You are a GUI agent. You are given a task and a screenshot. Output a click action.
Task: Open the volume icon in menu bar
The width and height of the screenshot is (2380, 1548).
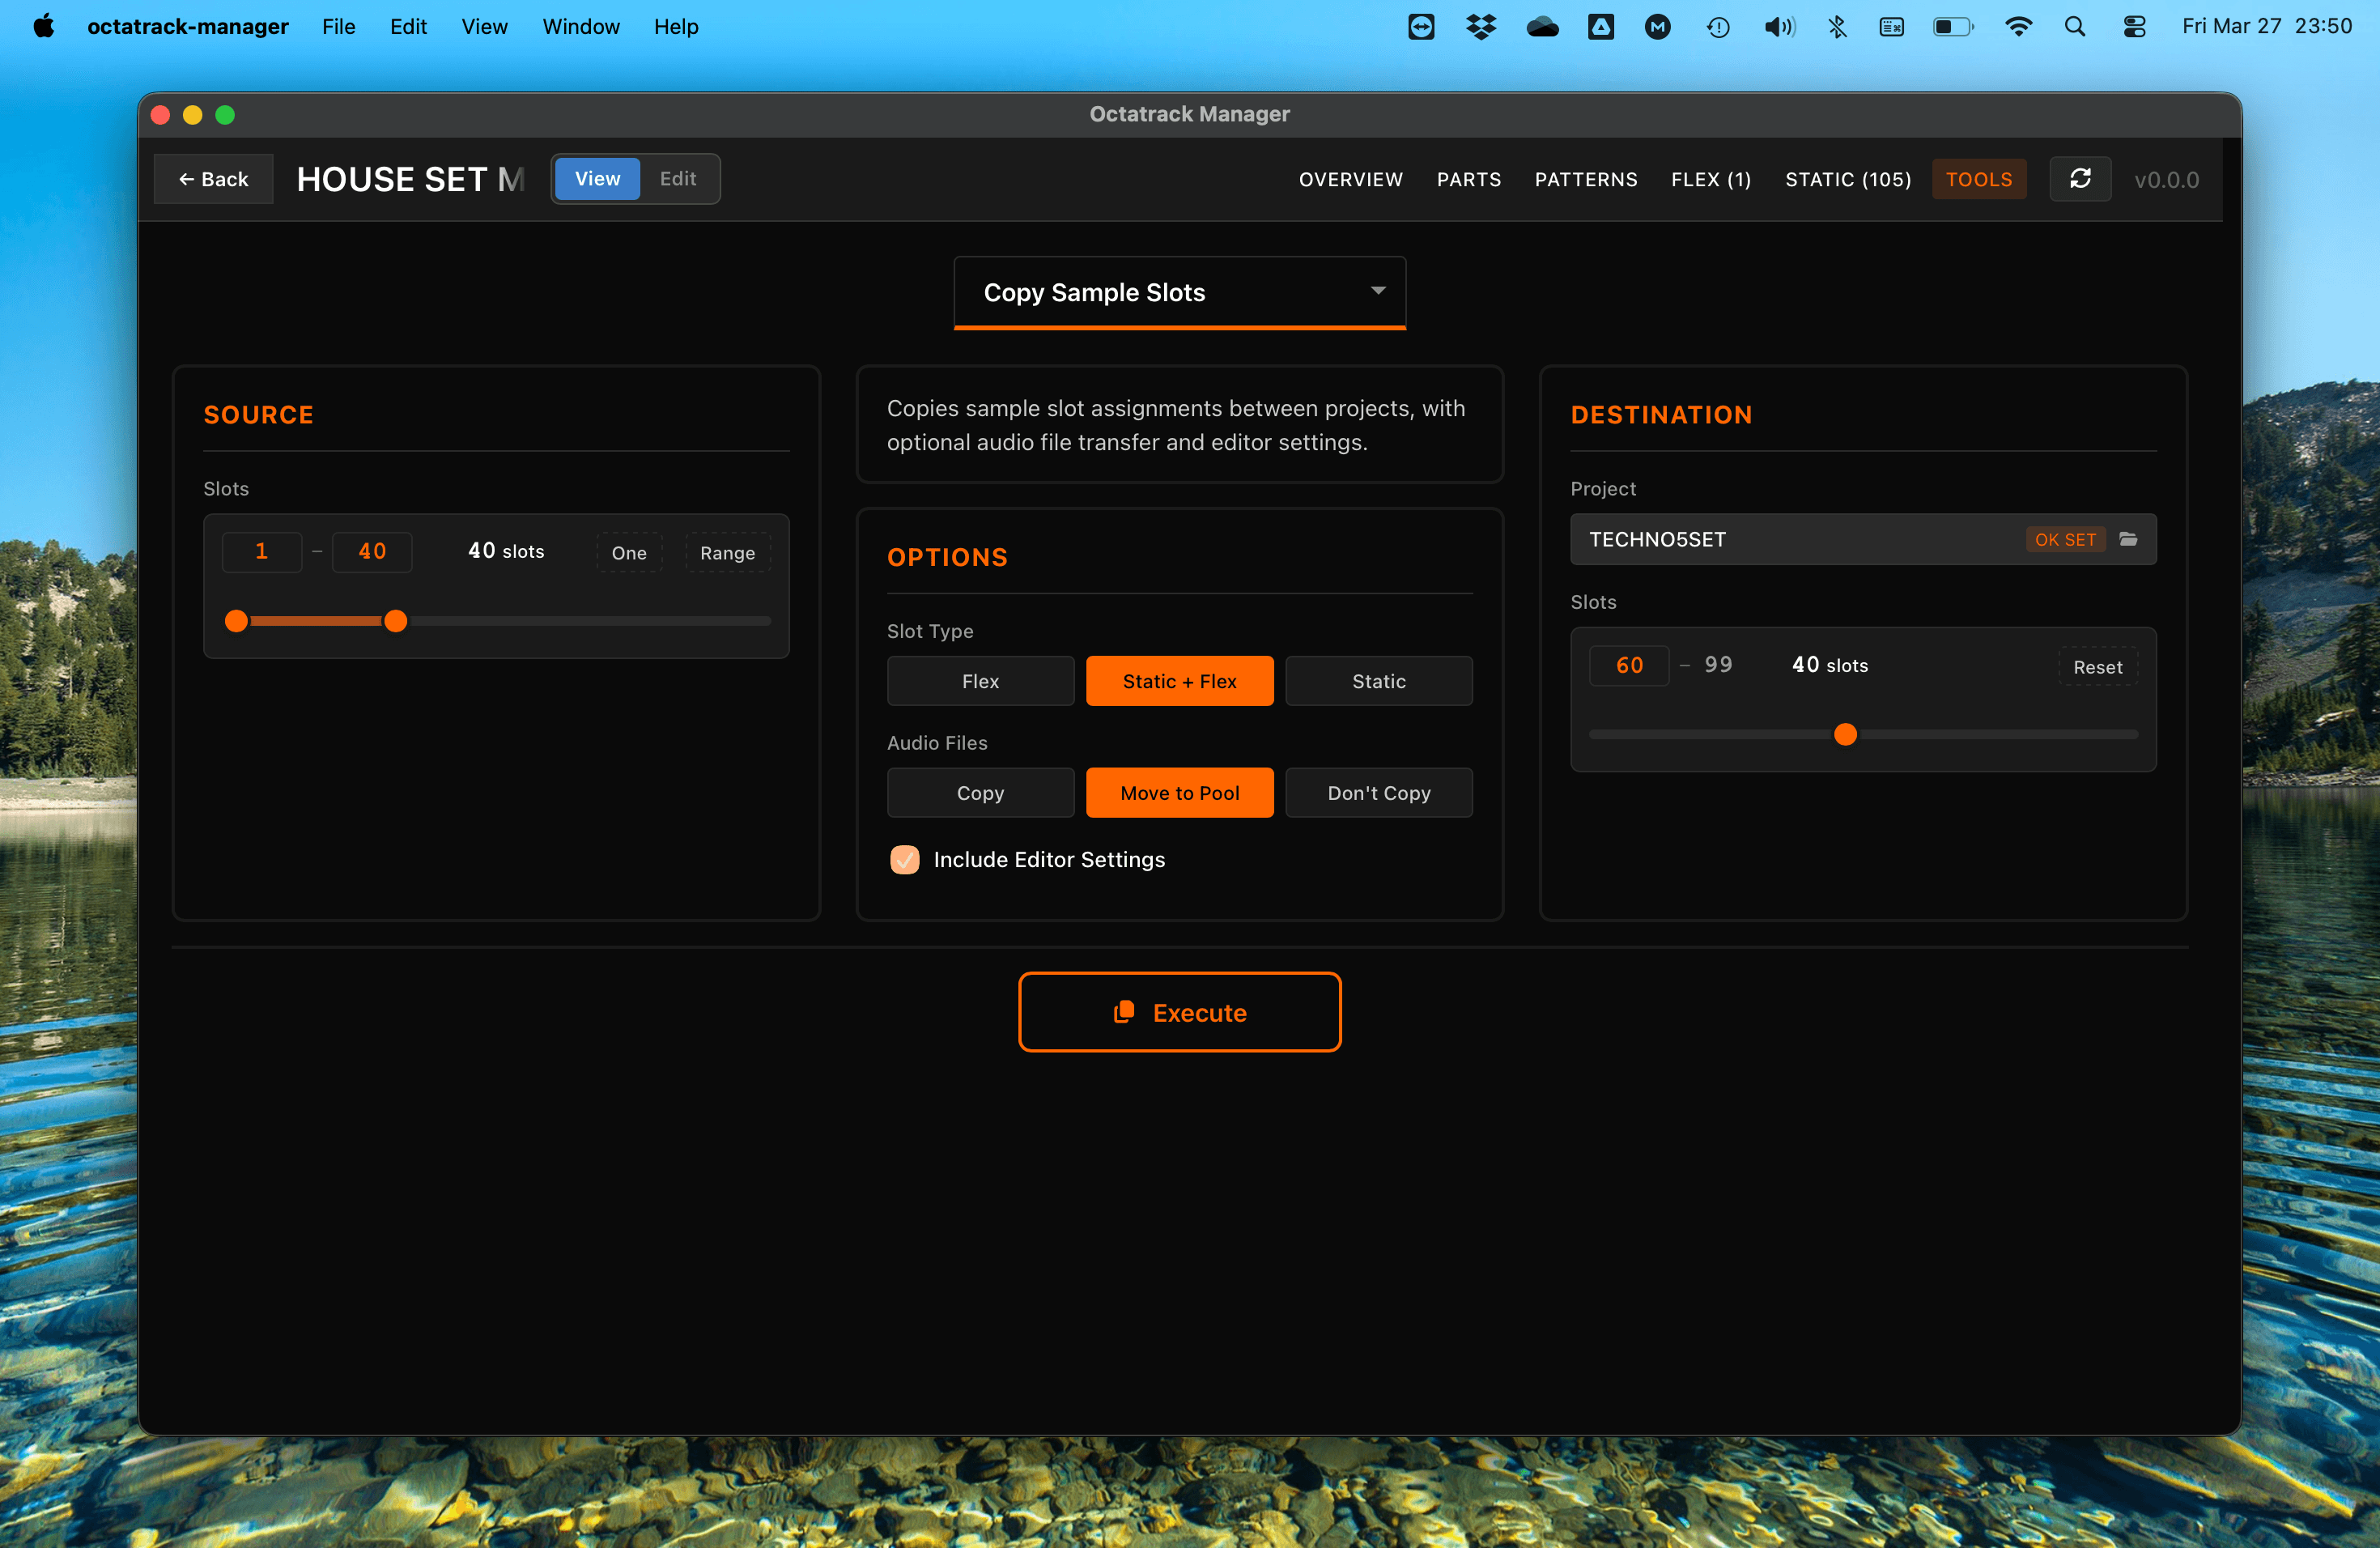point(1779,27)
